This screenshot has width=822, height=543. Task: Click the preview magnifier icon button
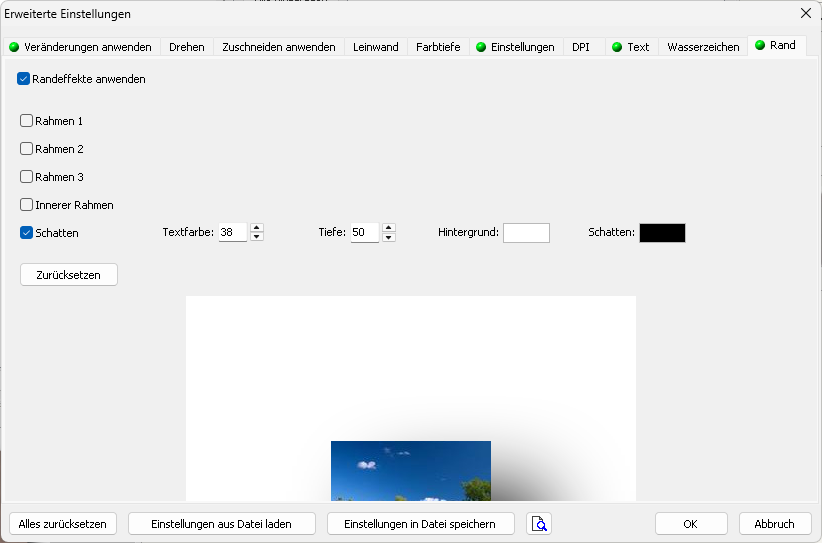pos(539,523)
